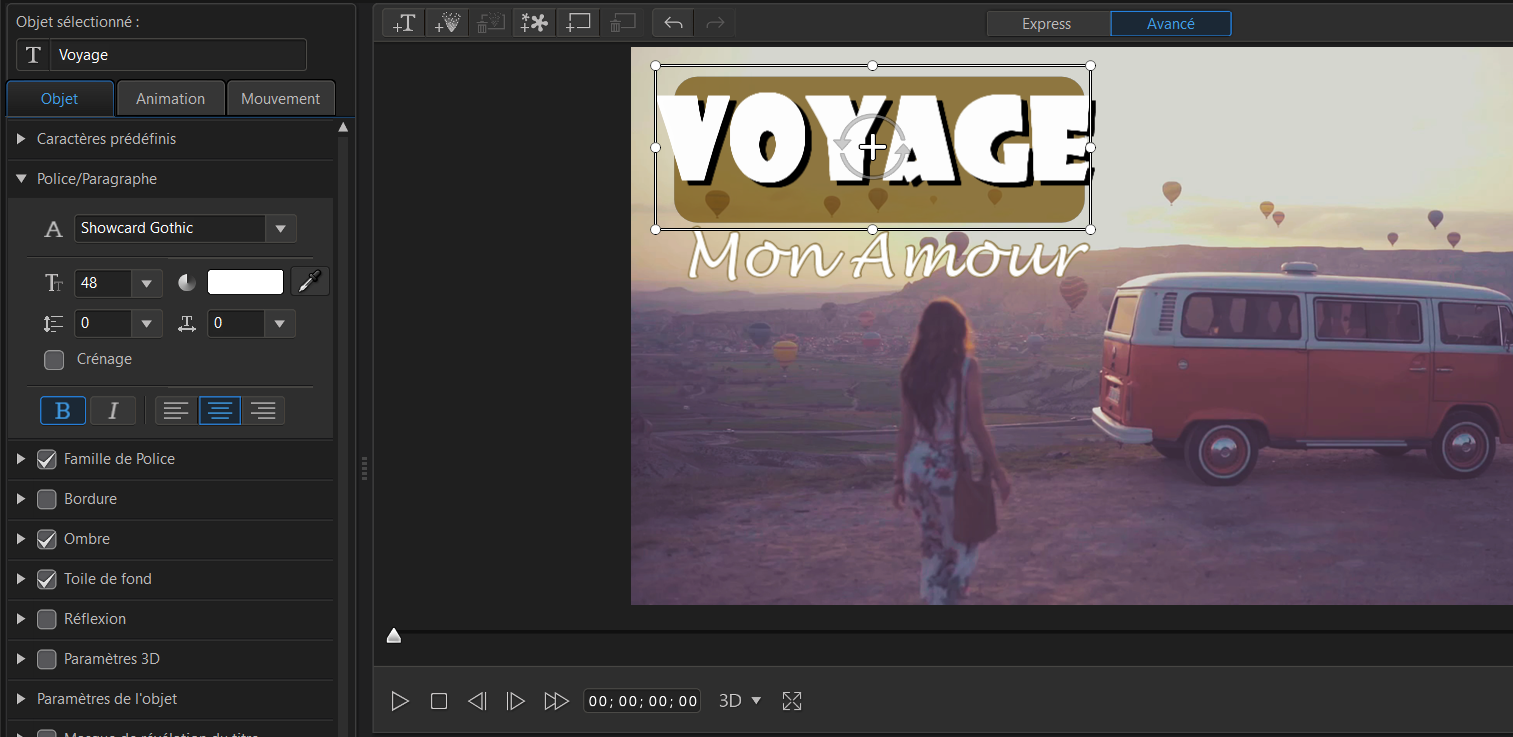Click the insert background frame icon
The image size is (1513, 737).
tap(578, 23)
